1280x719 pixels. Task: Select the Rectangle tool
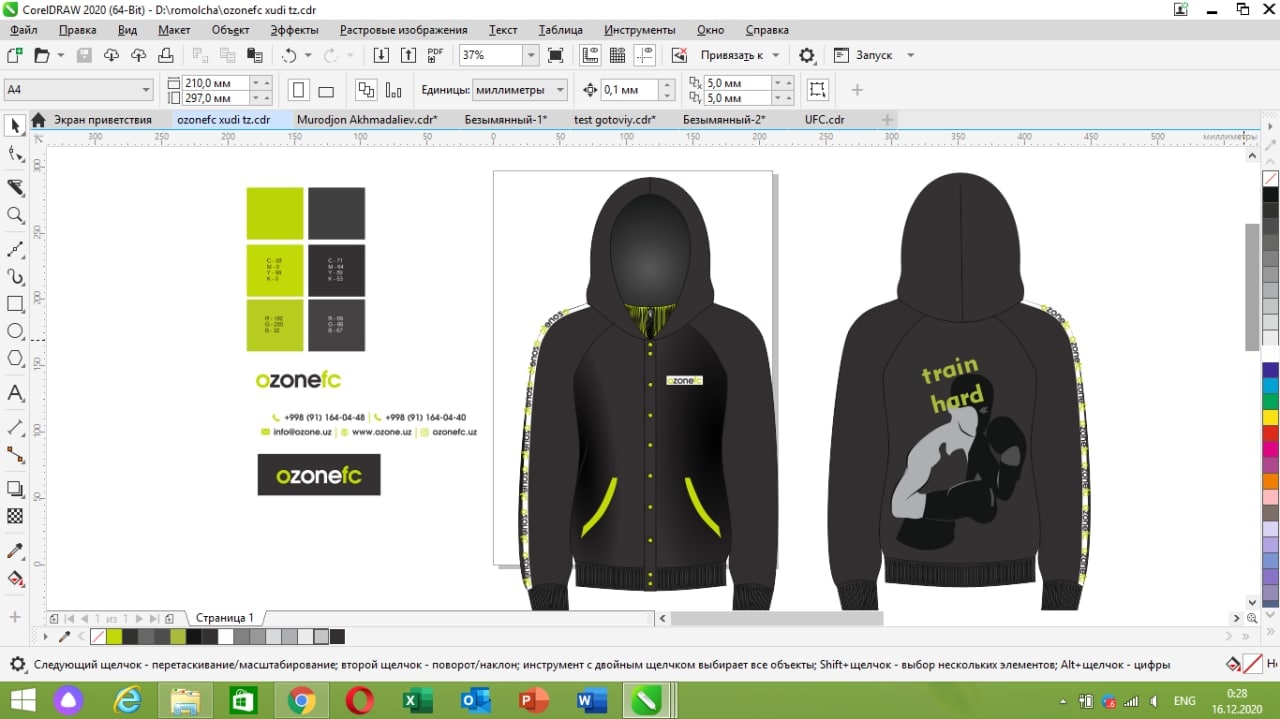15,304
